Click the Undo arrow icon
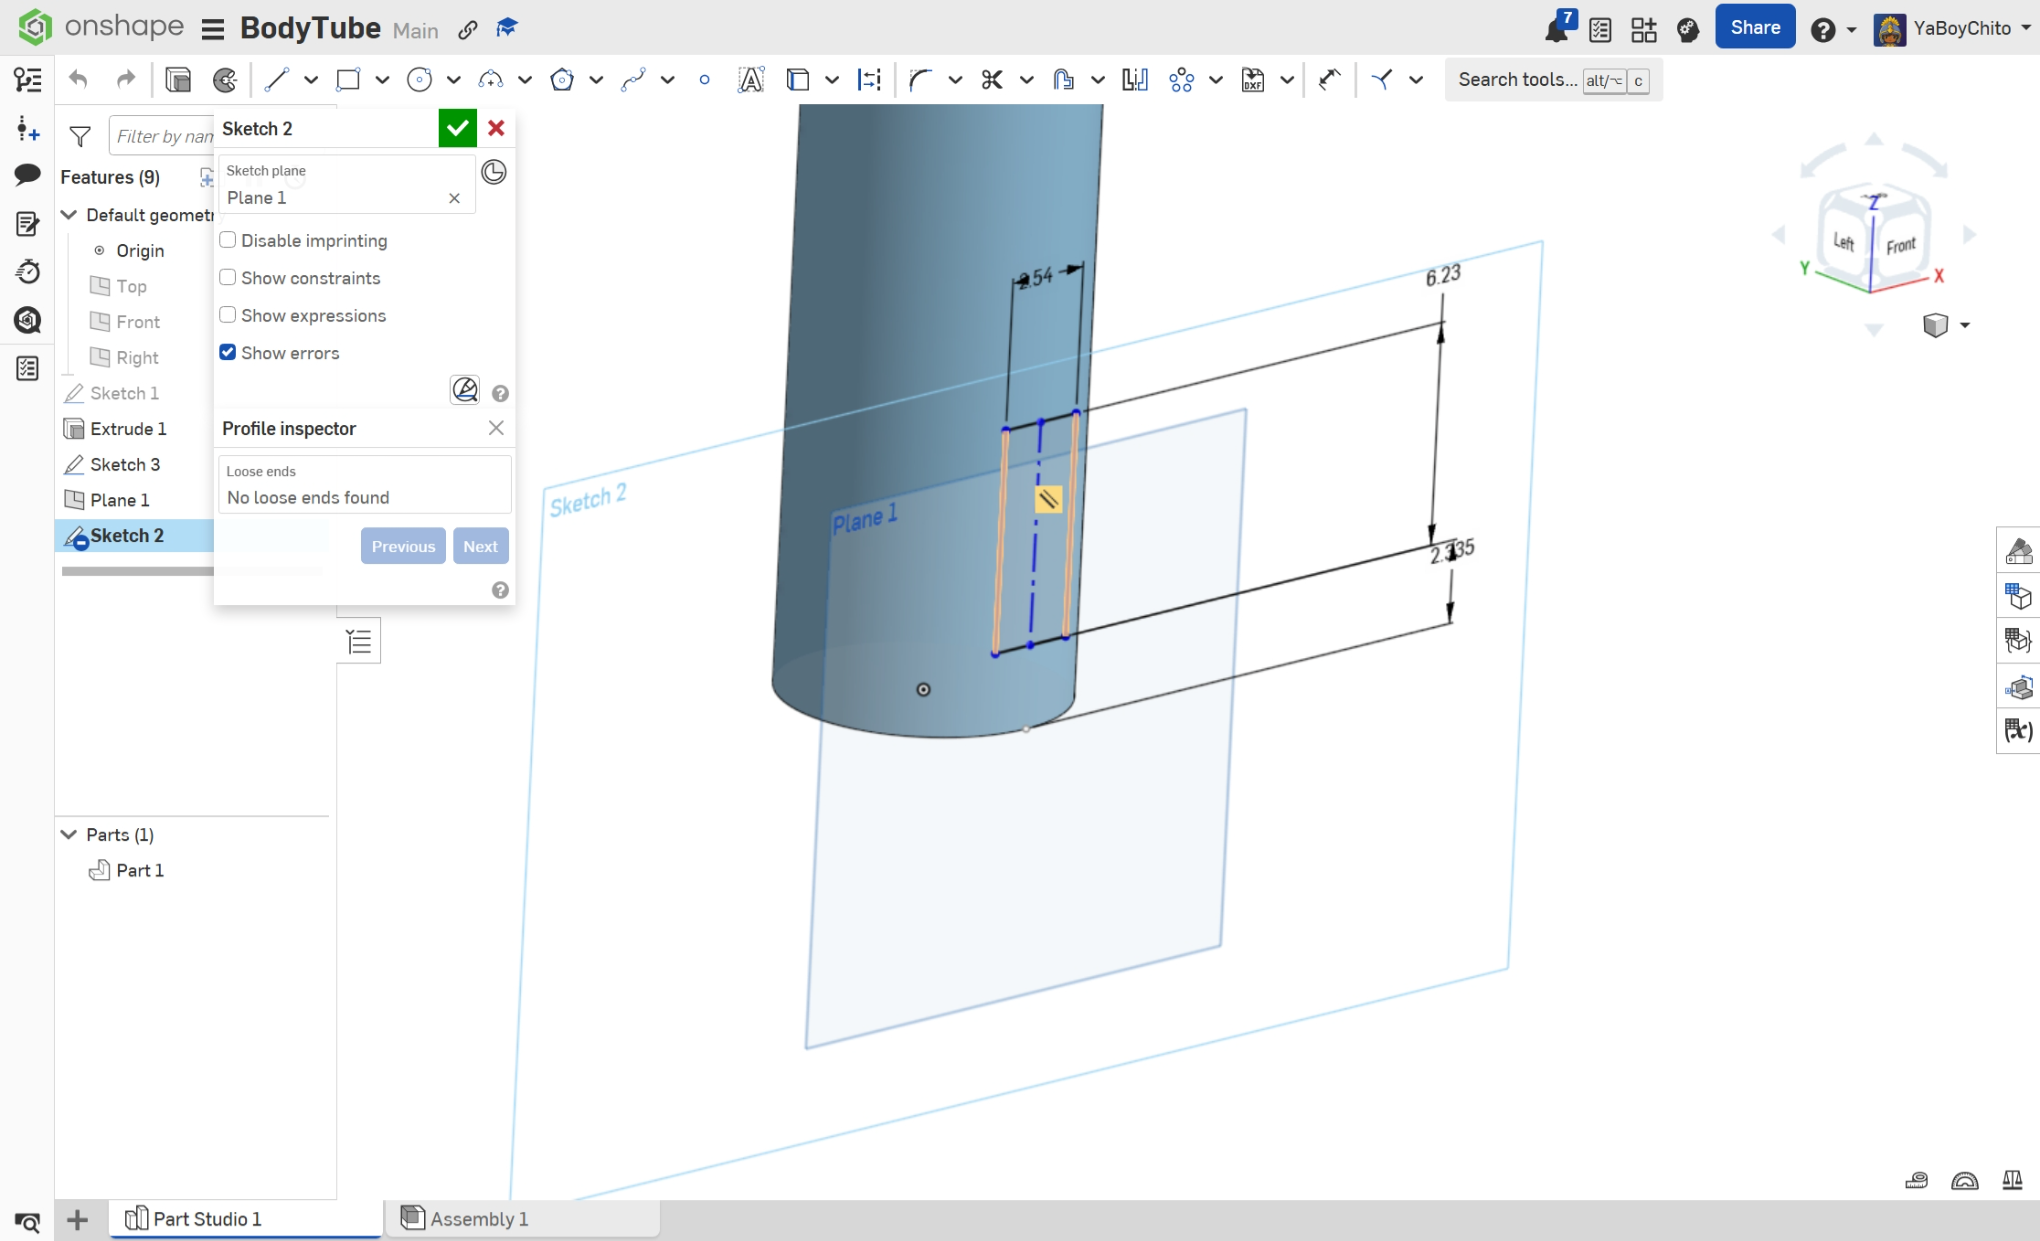 [79, 80]
